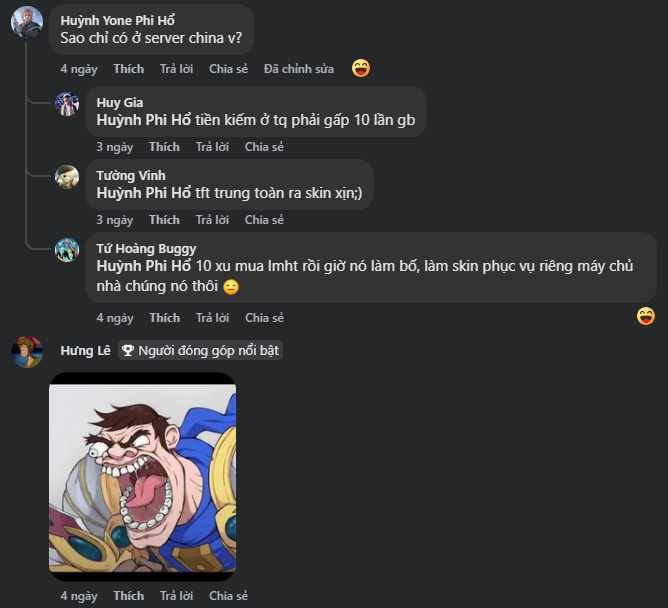Click the '3 ngày' timestamp on Tường Vinh's reply

pyautogui.click(x=115, y=220)
